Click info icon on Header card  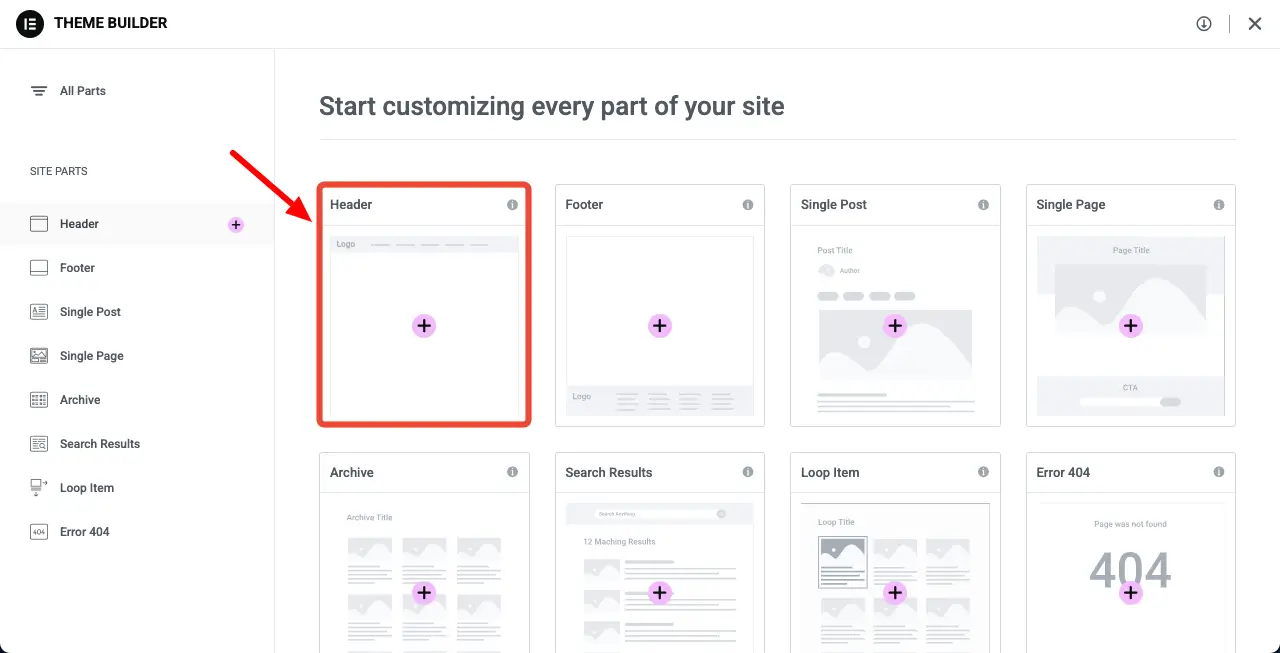pyautogui.click(x=512, y=205)
